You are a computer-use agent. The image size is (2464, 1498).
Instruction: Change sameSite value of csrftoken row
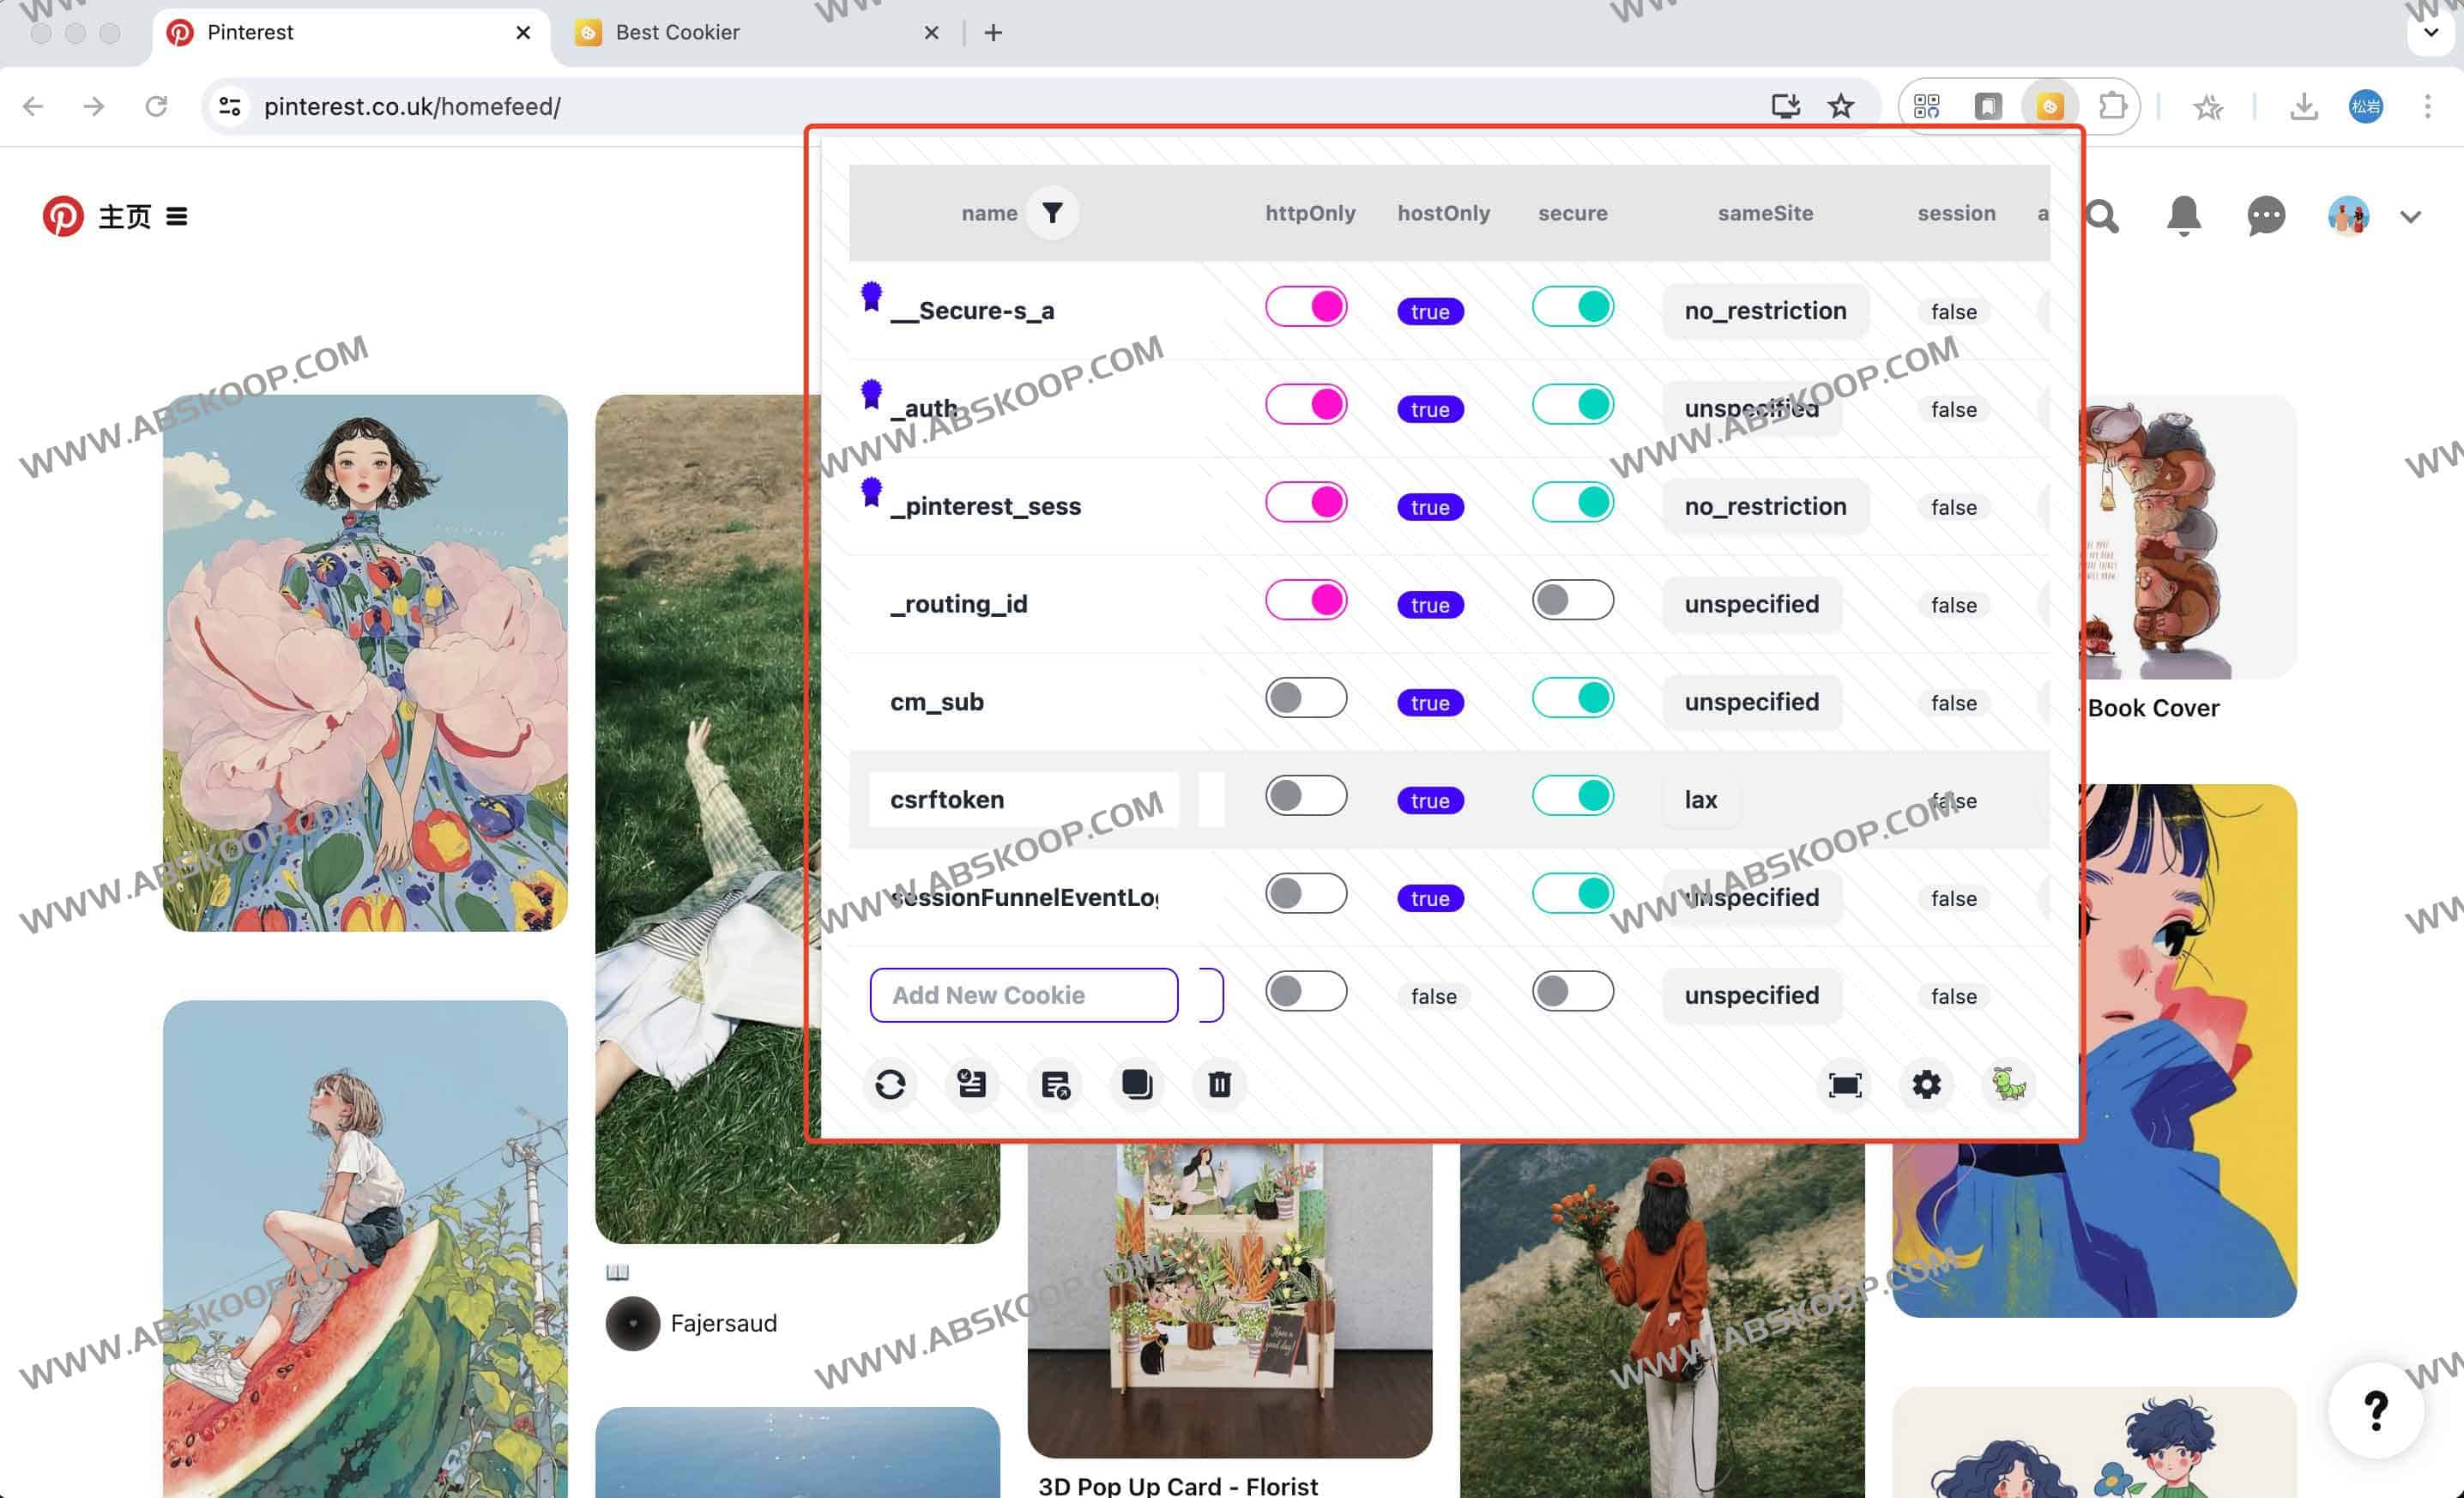point(1700,800)
